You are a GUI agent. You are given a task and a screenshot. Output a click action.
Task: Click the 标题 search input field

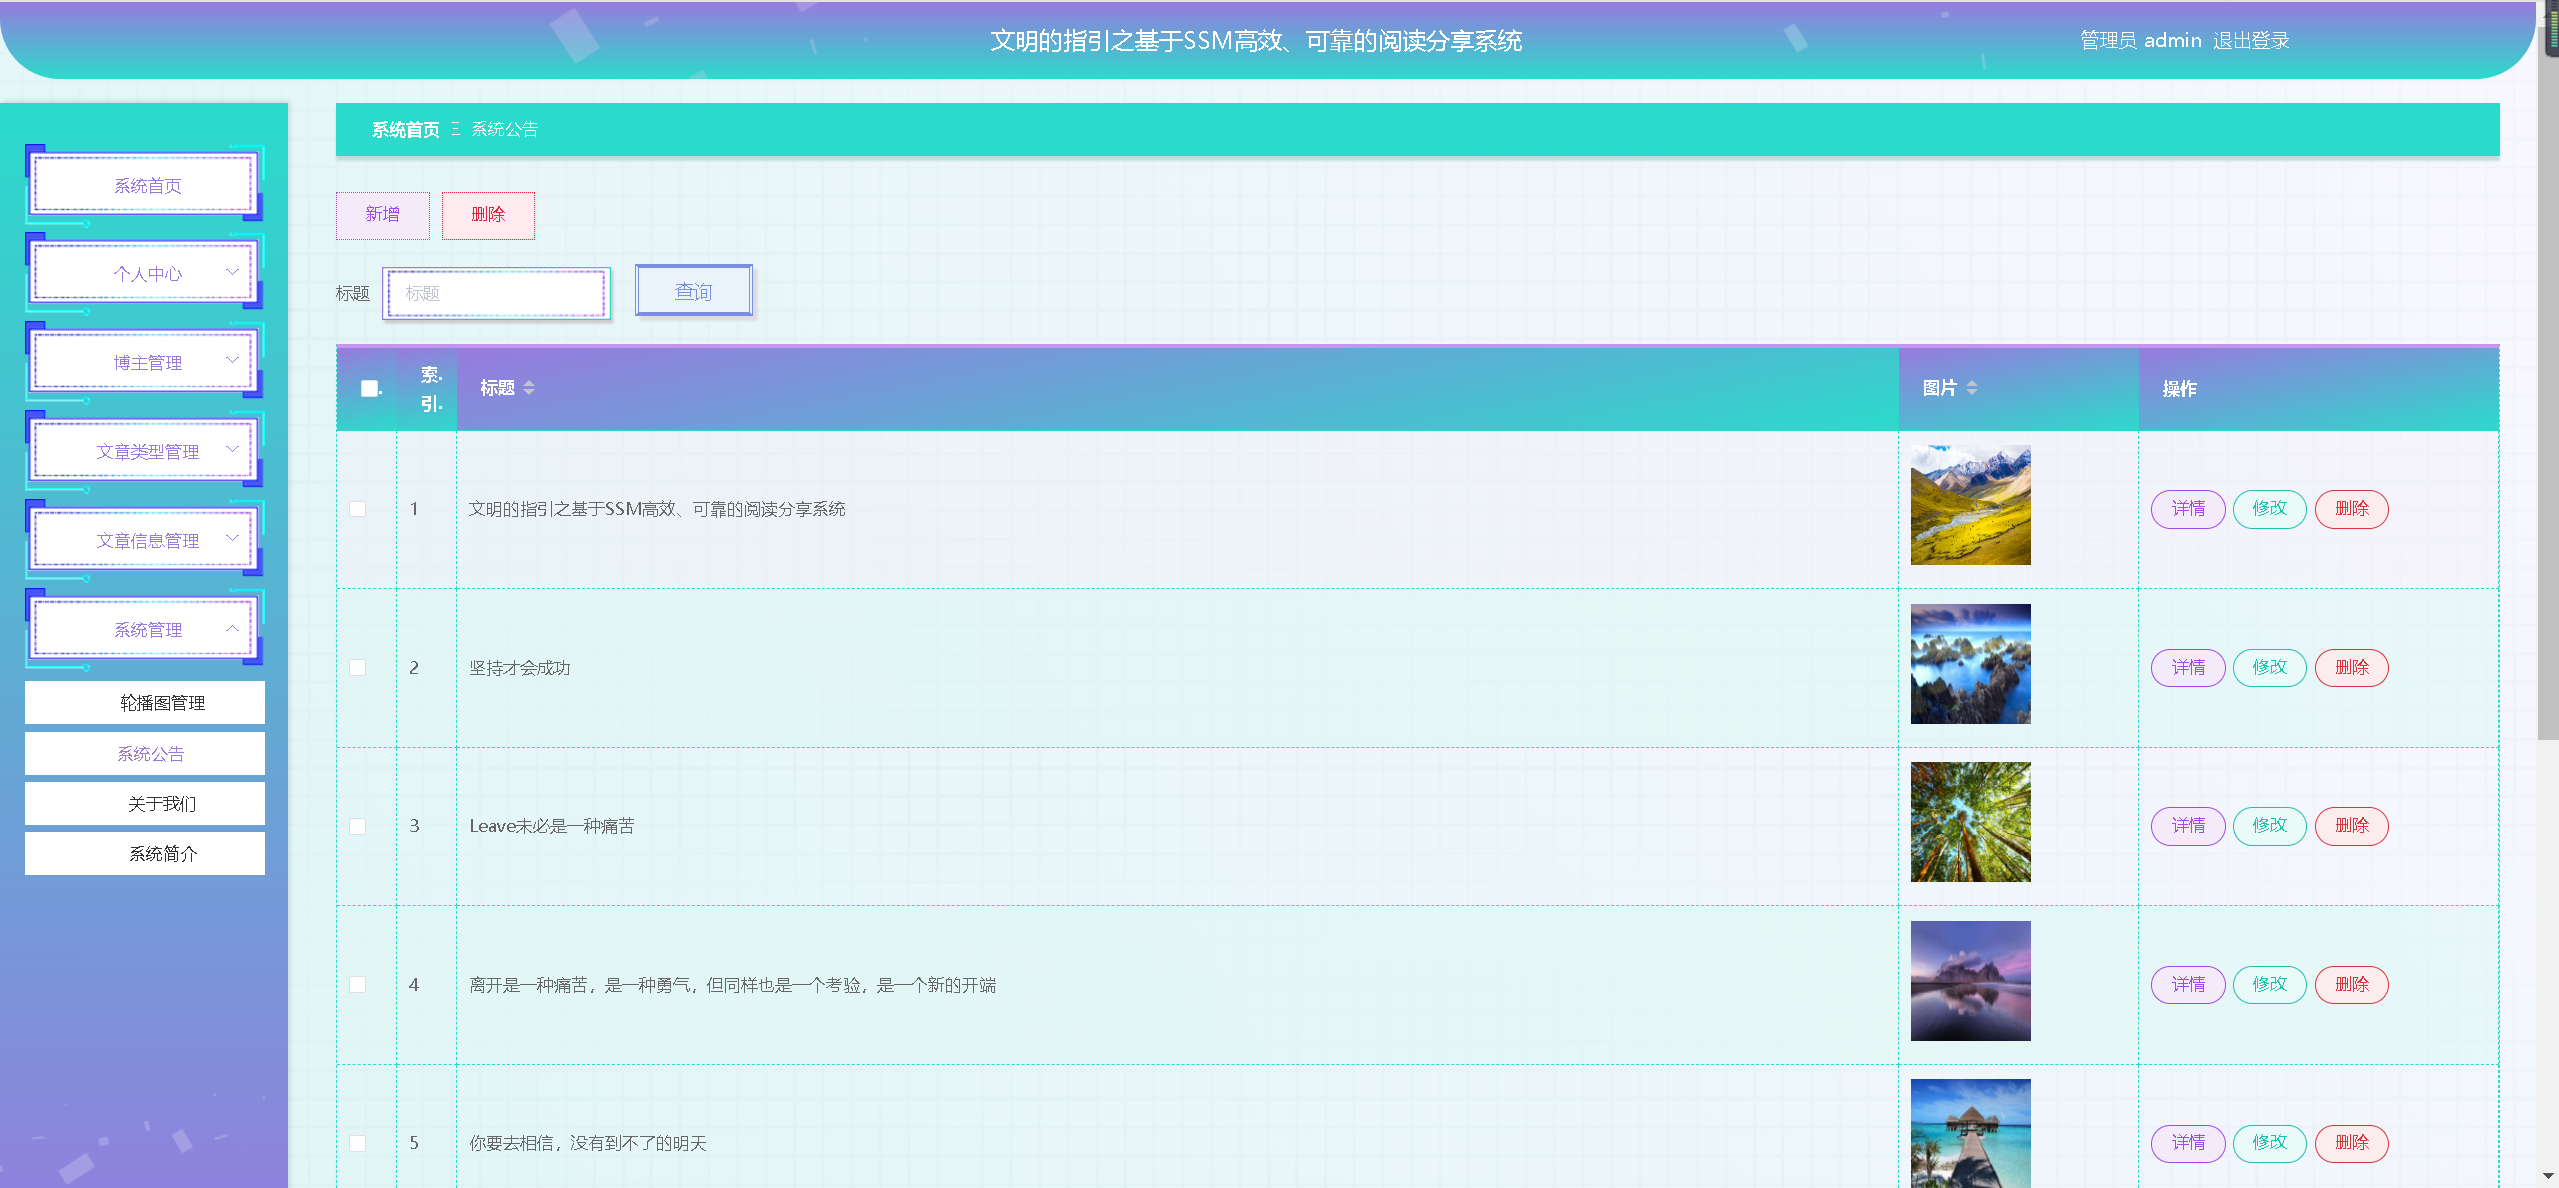pyautogui.click(x=497, y=293)
